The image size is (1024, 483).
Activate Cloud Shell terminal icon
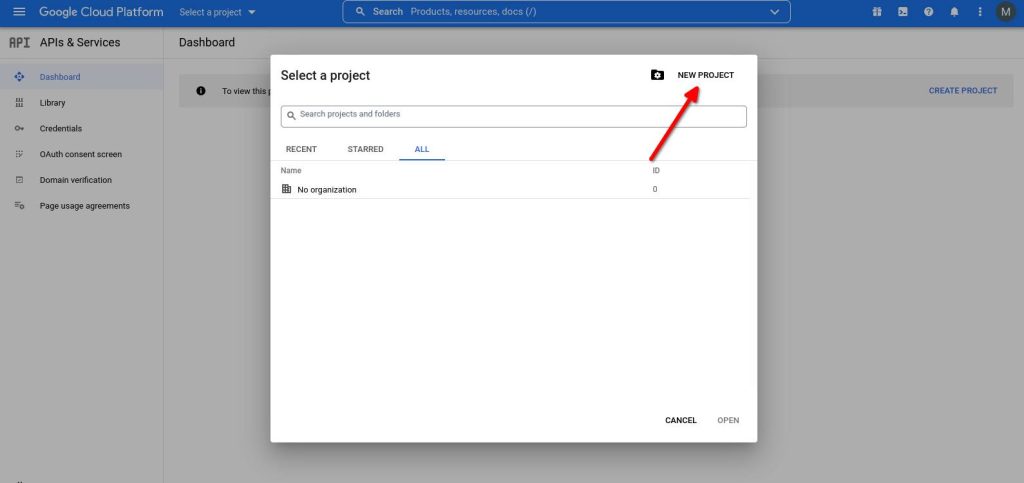pyautogui.click(x=903, y=12)
